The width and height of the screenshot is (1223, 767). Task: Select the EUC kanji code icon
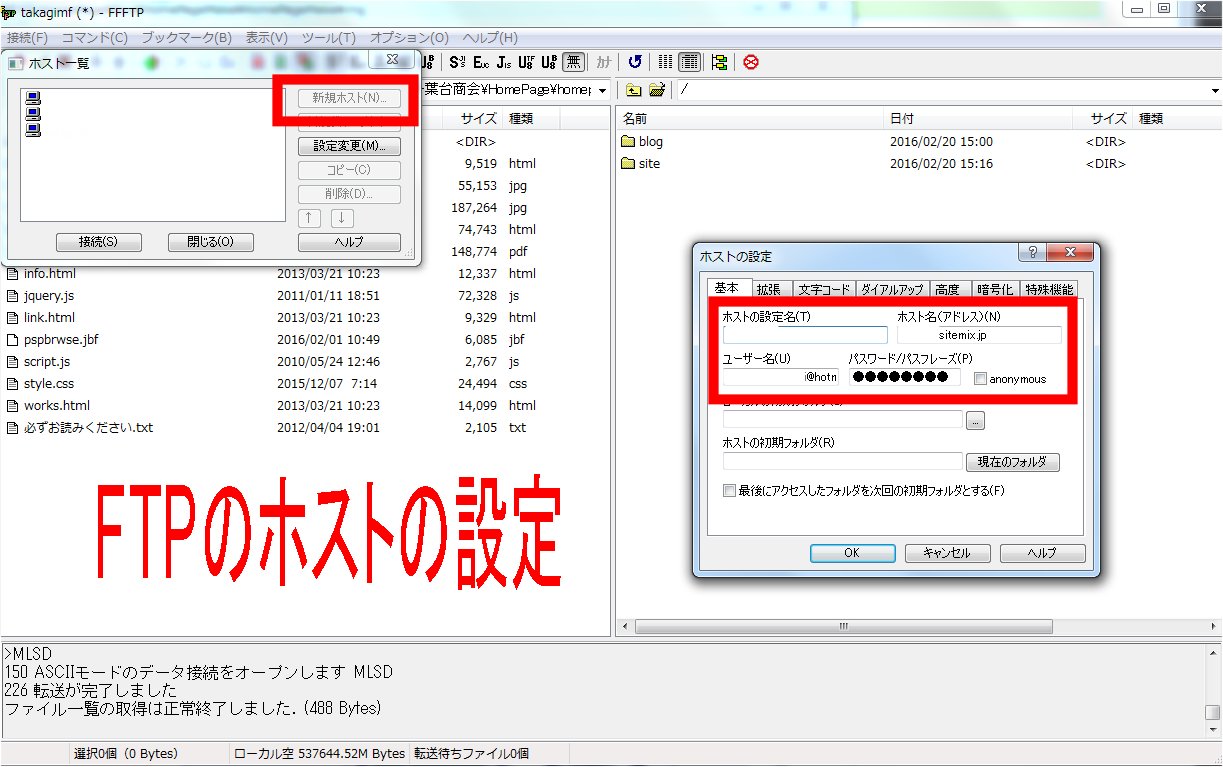(482, 62)
